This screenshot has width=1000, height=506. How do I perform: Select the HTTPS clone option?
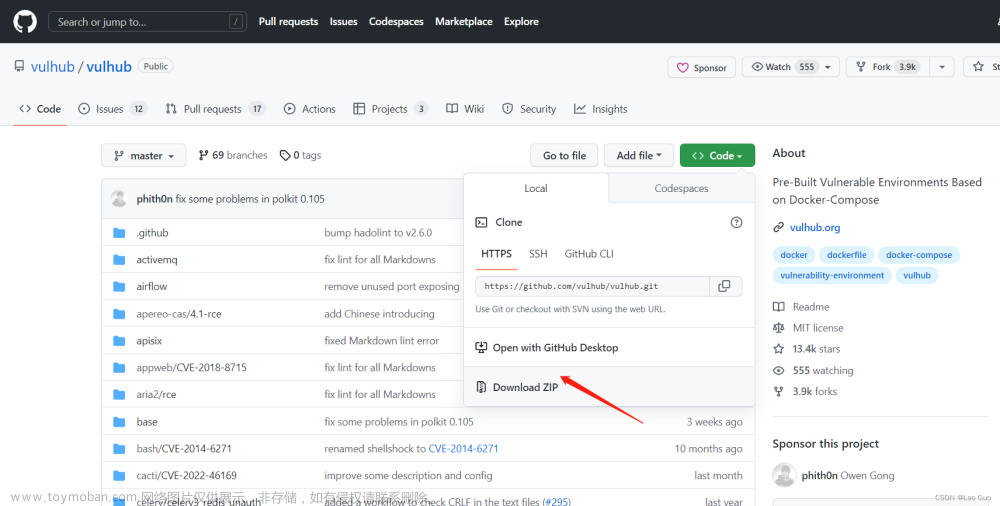[x=496, y=254]
